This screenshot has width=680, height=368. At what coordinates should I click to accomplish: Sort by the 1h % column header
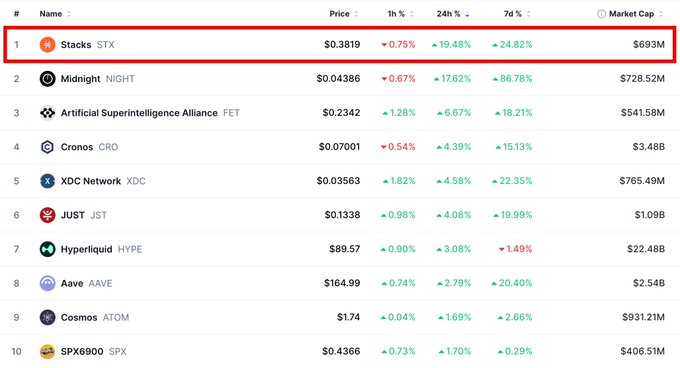400,14
